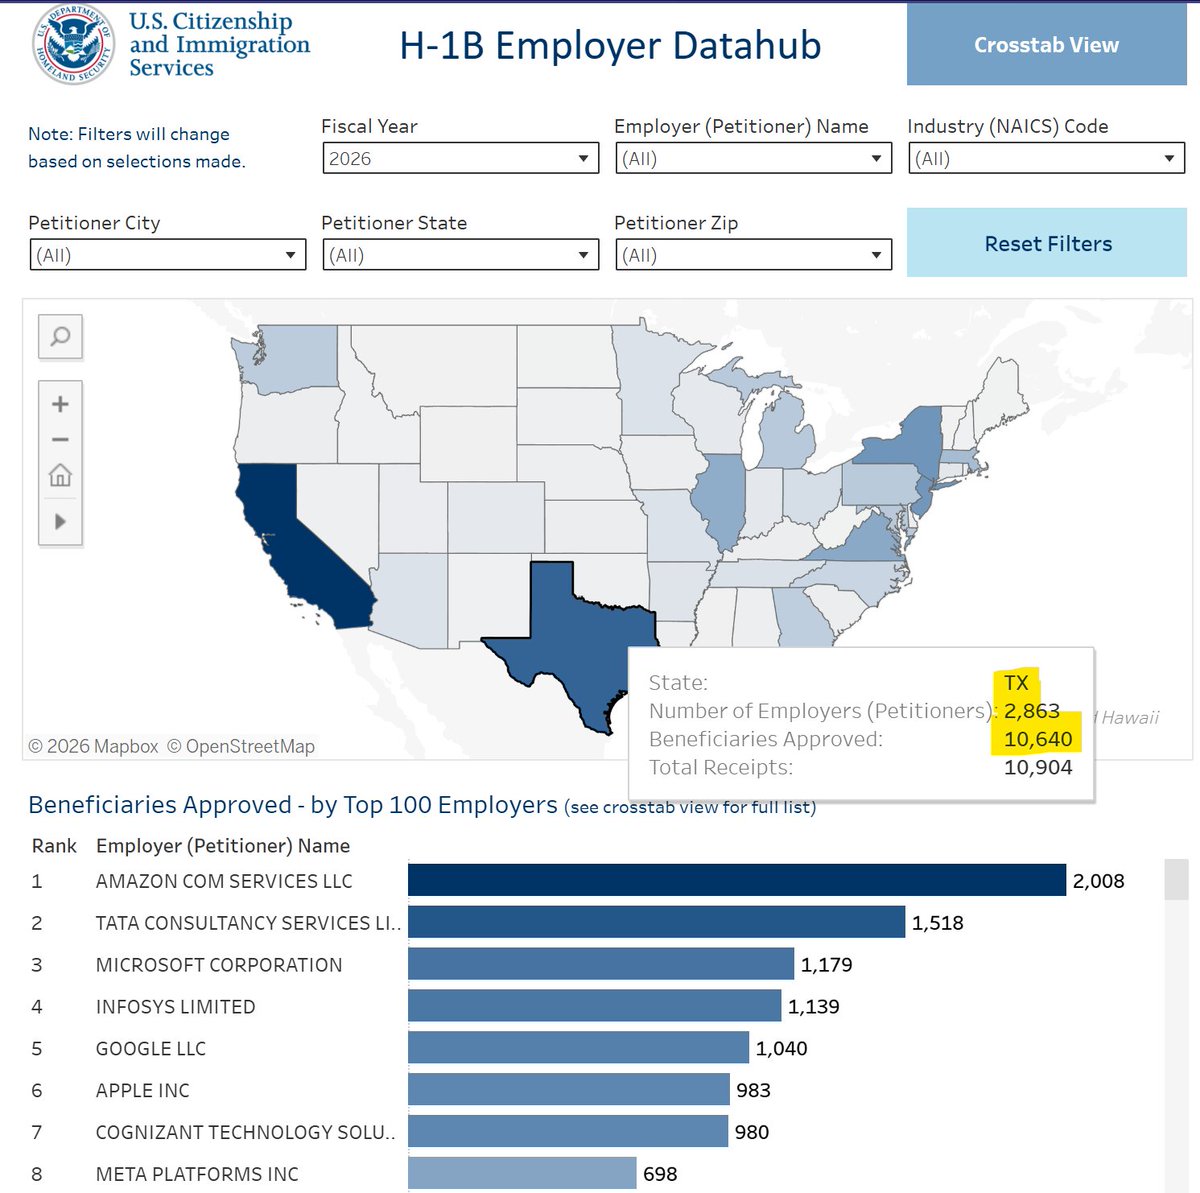Viewport: 1200px width, 1193px height.
Task: Open the Petitioner Zip dropdown
Action: pos(753,255)
